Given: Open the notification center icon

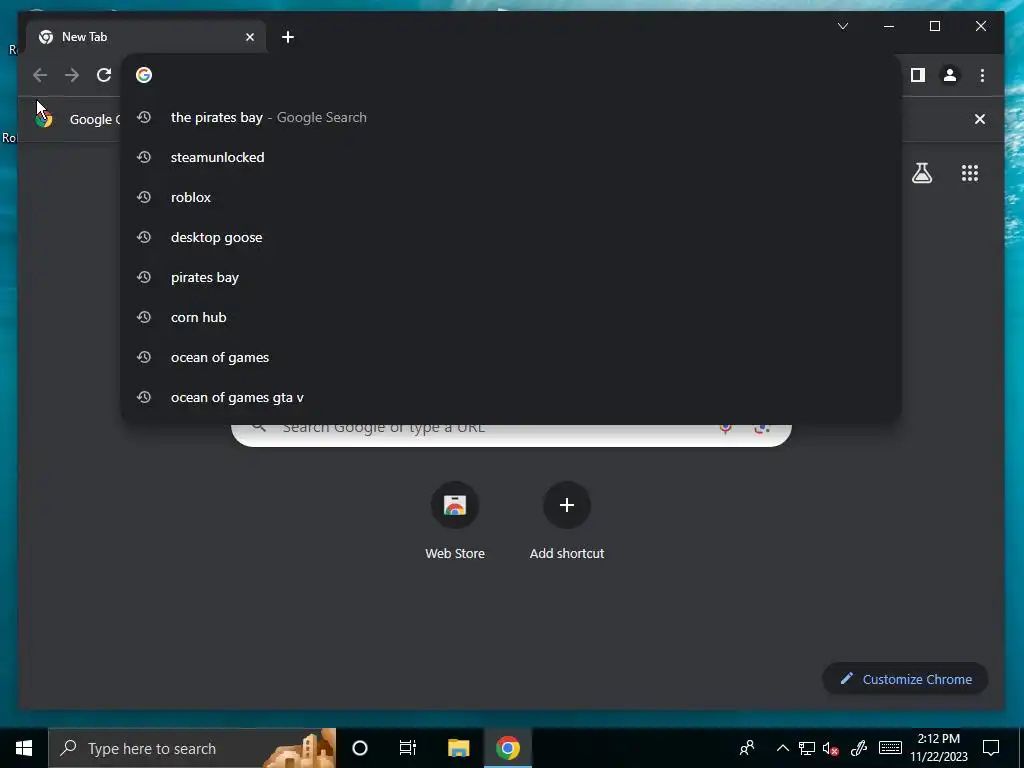Looking at the screenshot, I should click(991, 748).
